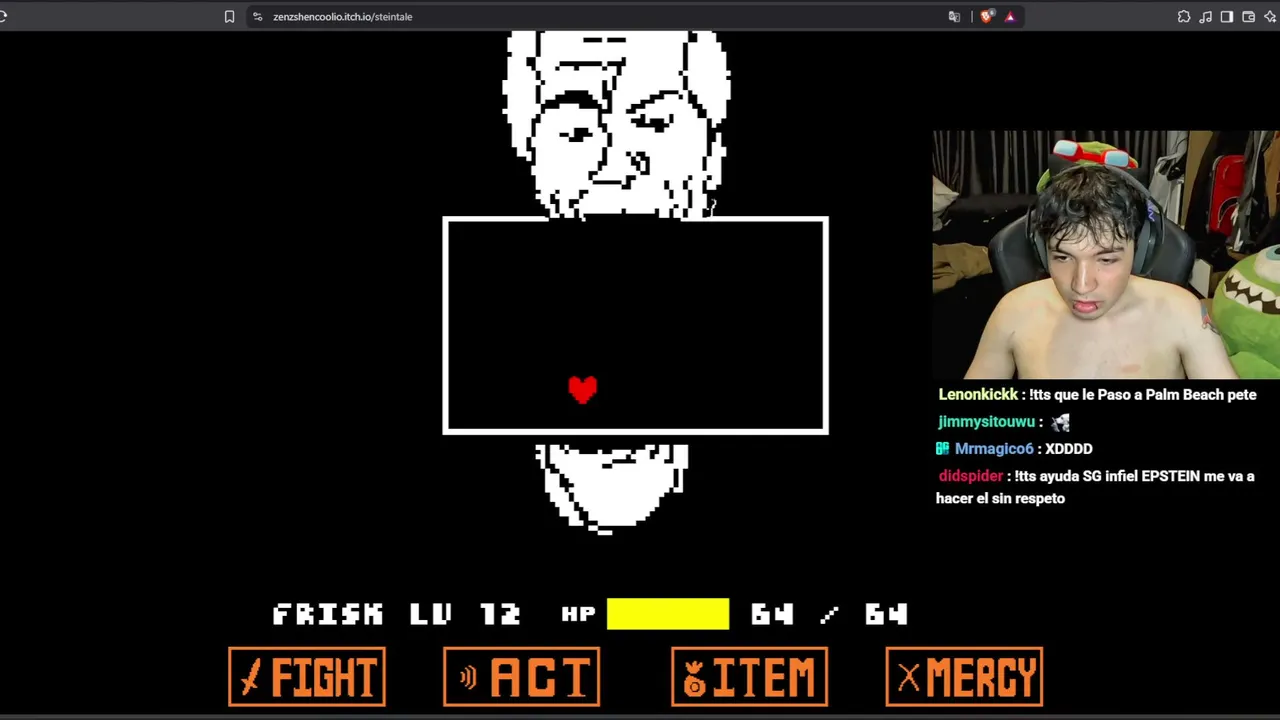Choose the ACT battle option
This screenshot has height=720, width=1280.
[x=521, y=677]
